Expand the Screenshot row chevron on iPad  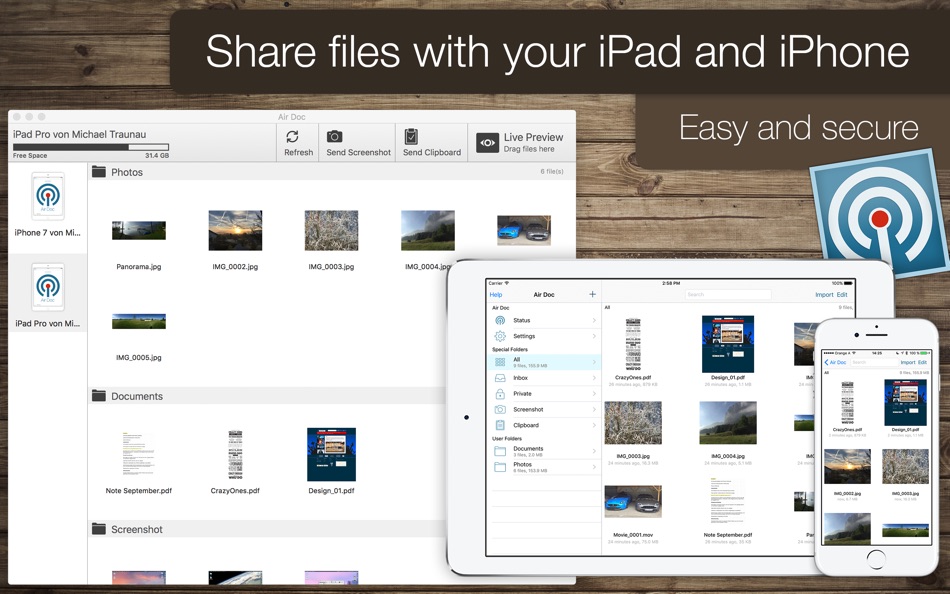(x=594, y=409)
